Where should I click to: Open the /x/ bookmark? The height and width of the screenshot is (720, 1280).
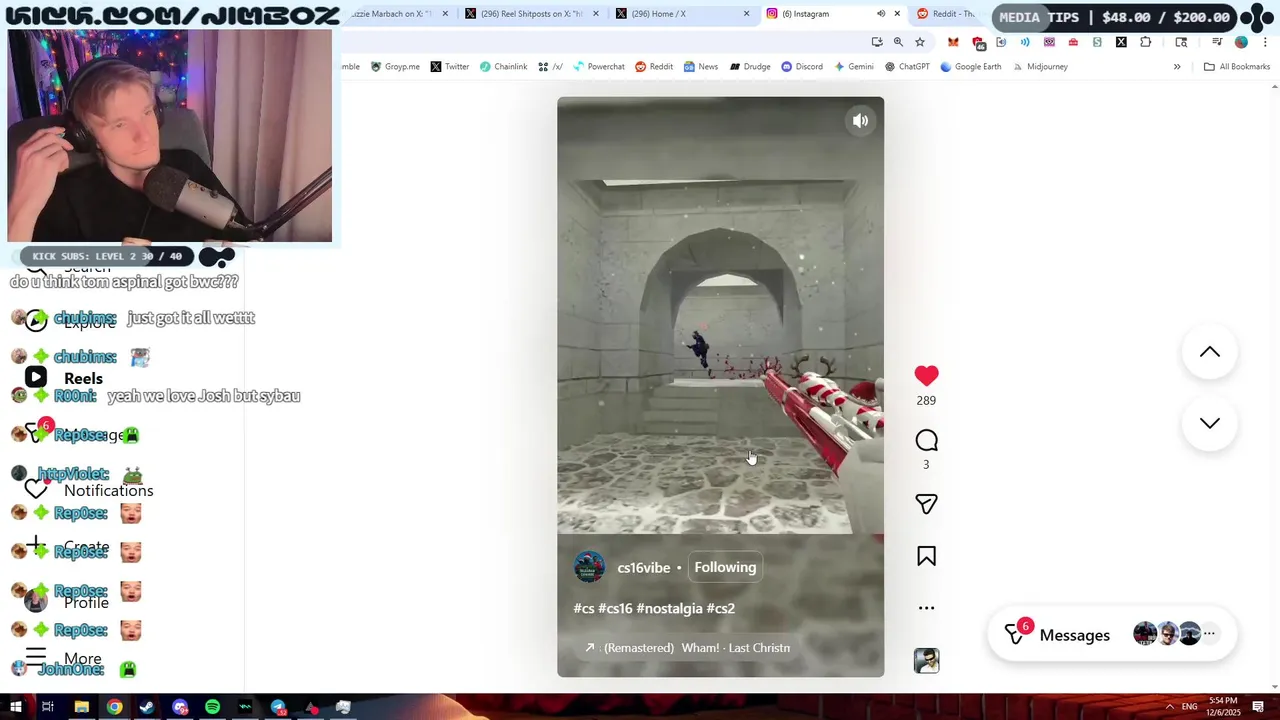click(550, 67)
